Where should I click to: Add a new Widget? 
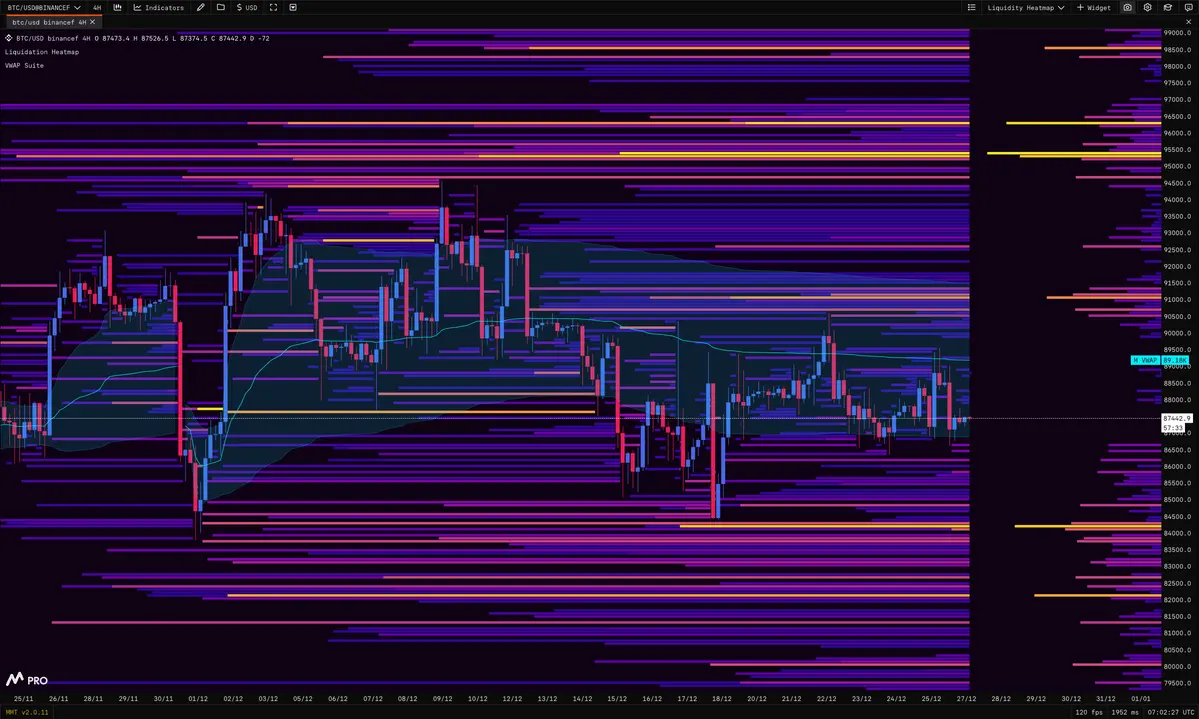[x=1093, y=8]
